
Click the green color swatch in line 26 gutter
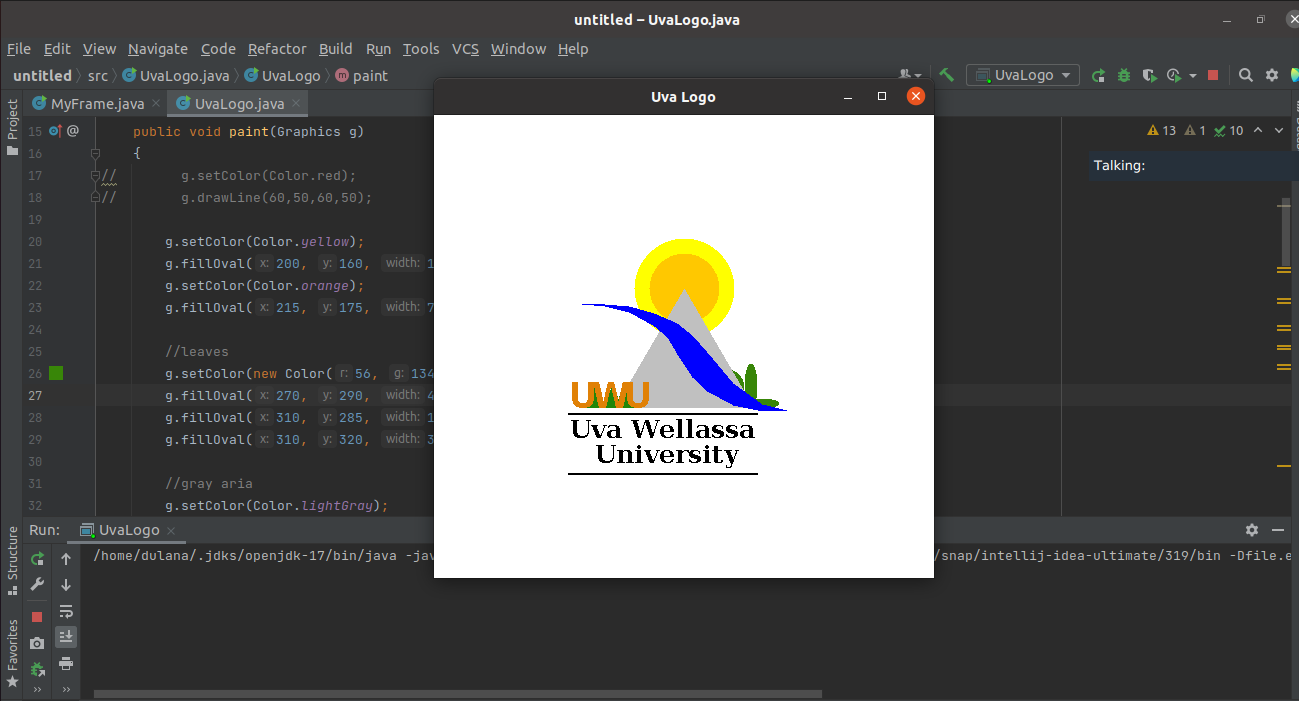56,373
